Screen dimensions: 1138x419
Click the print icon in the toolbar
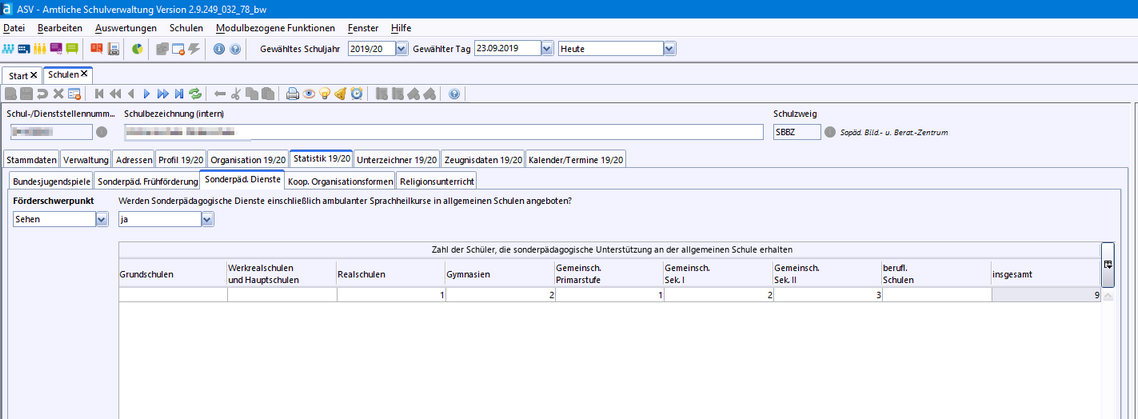coord(292,94)
